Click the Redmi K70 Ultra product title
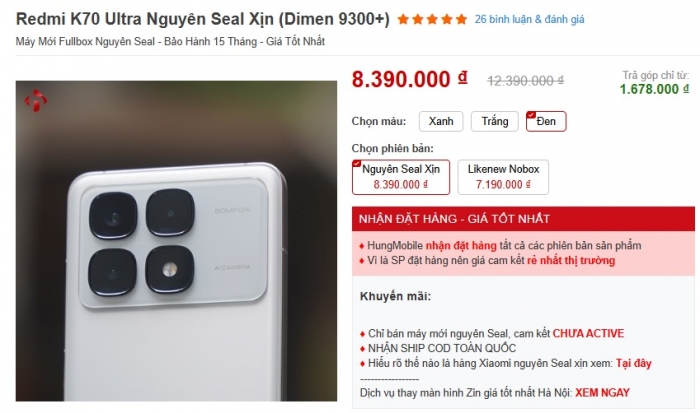The image size is (700, 413). pos(203,19)
